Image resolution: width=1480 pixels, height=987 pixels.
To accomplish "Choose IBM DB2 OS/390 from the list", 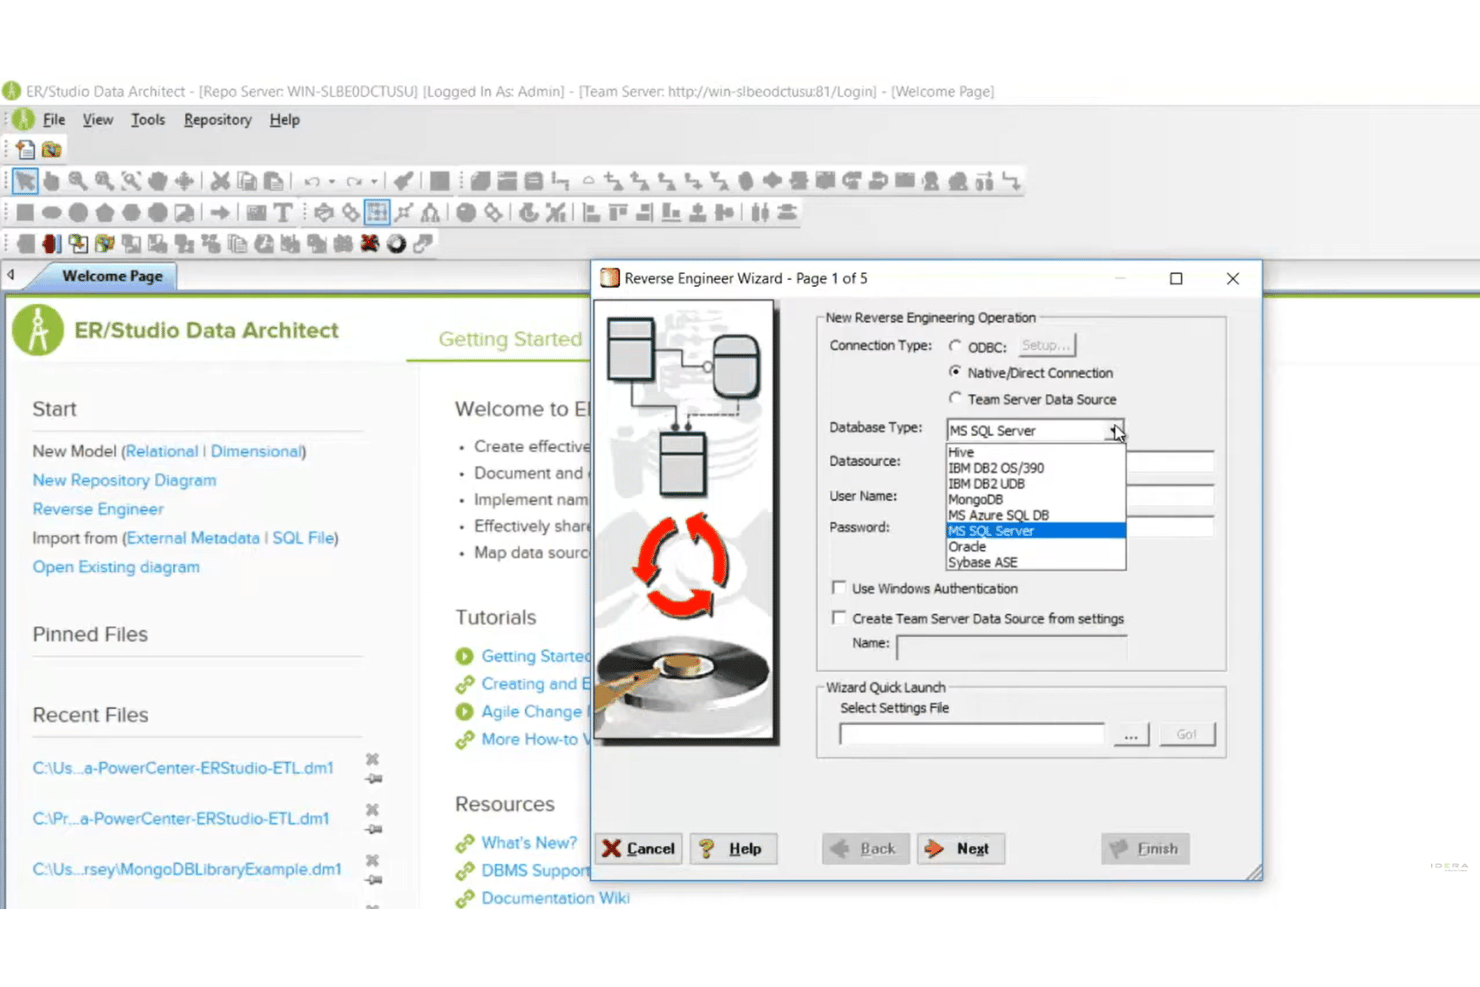I will (1035, 468).
